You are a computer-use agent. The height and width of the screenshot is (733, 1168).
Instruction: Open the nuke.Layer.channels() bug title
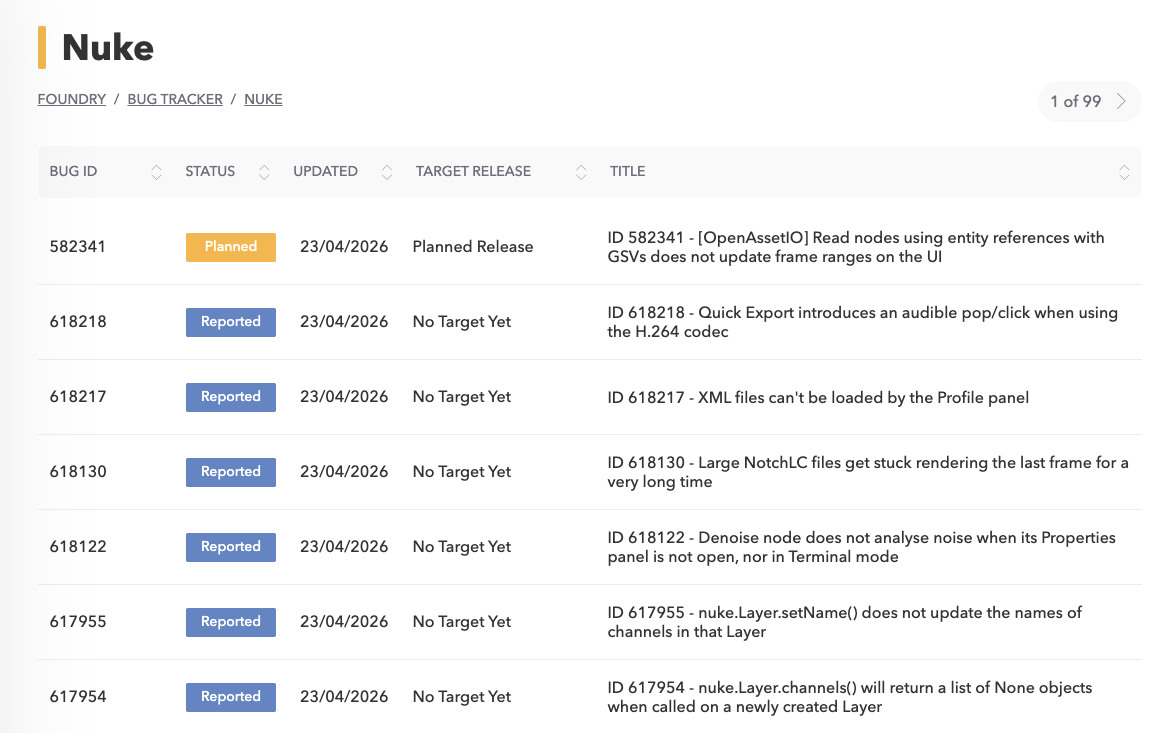click(850, 697)
